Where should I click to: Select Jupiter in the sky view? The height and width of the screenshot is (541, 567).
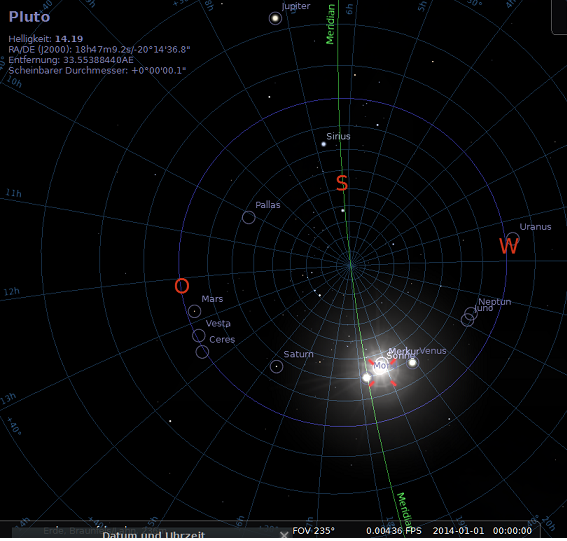(x=275, y=18)
